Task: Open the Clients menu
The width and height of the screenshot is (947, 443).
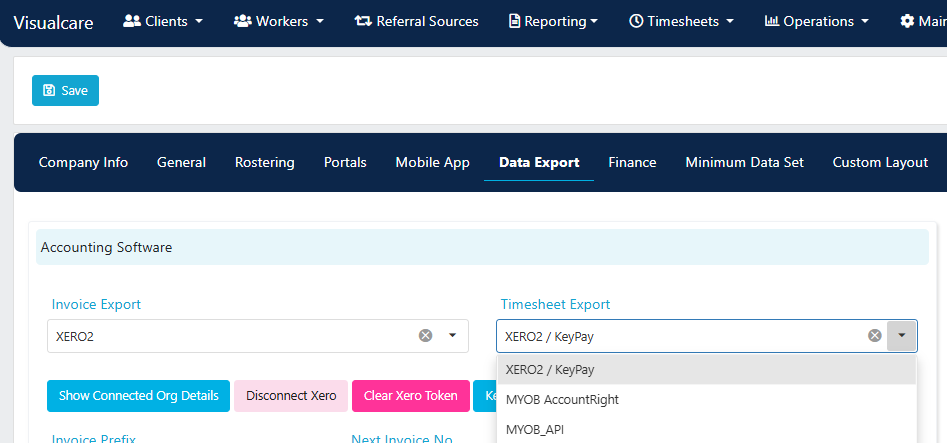Action: [163, 21]
